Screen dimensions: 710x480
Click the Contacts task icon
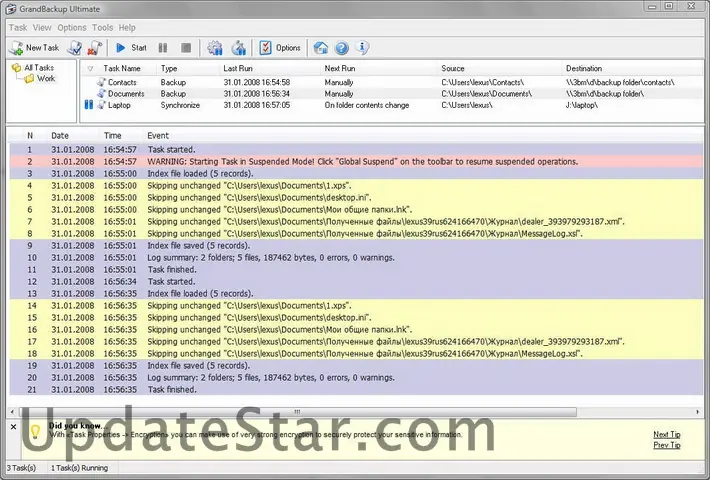[101, 82]
